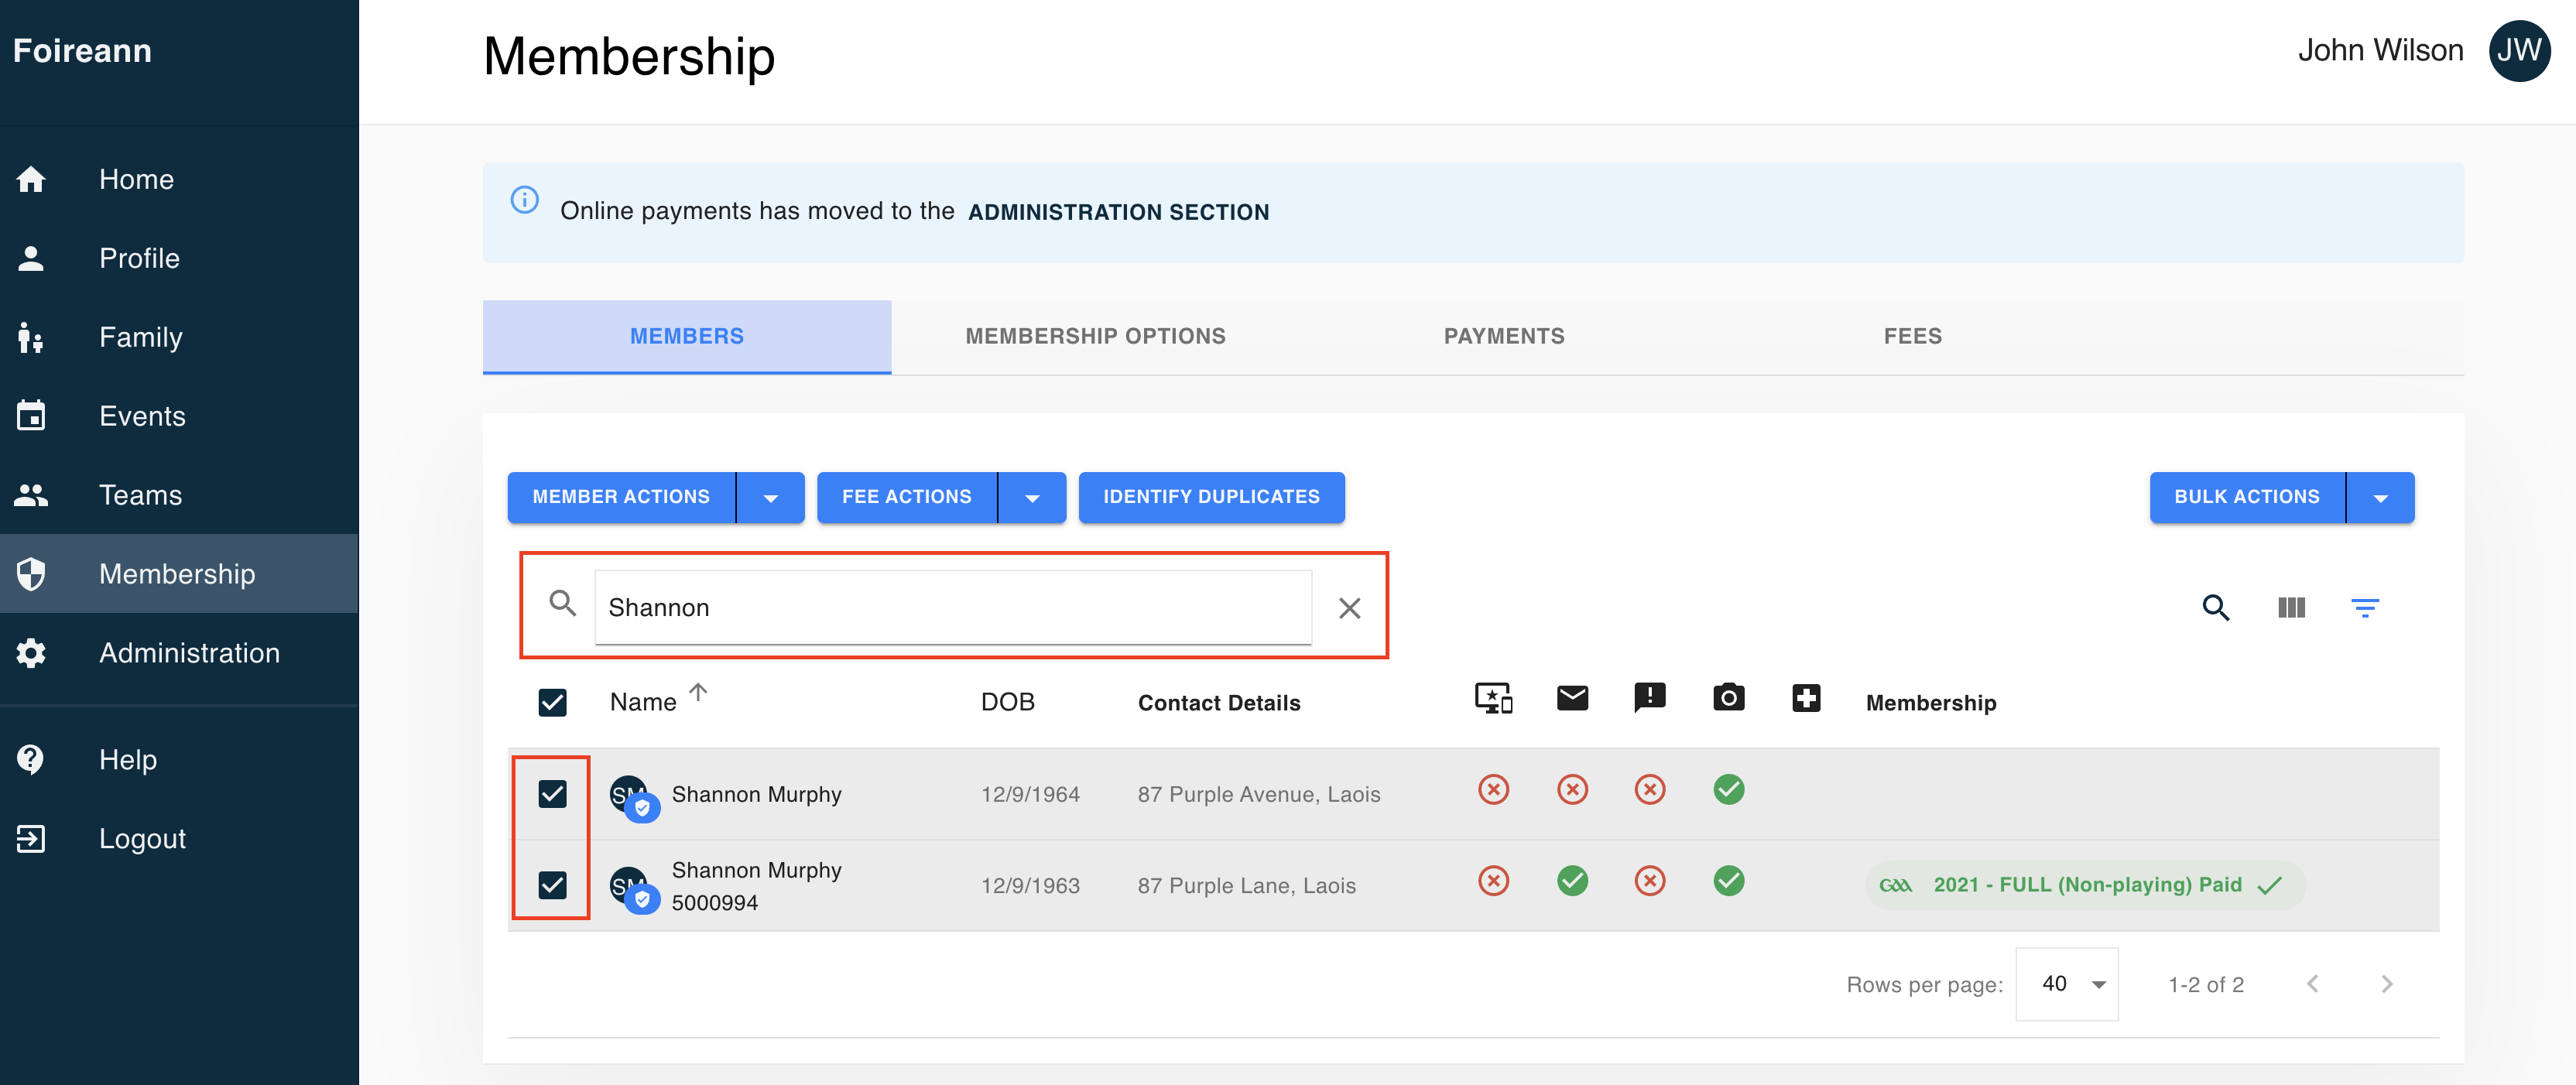
Task: Click the search field containing Shannon
Action: (953, 607)
